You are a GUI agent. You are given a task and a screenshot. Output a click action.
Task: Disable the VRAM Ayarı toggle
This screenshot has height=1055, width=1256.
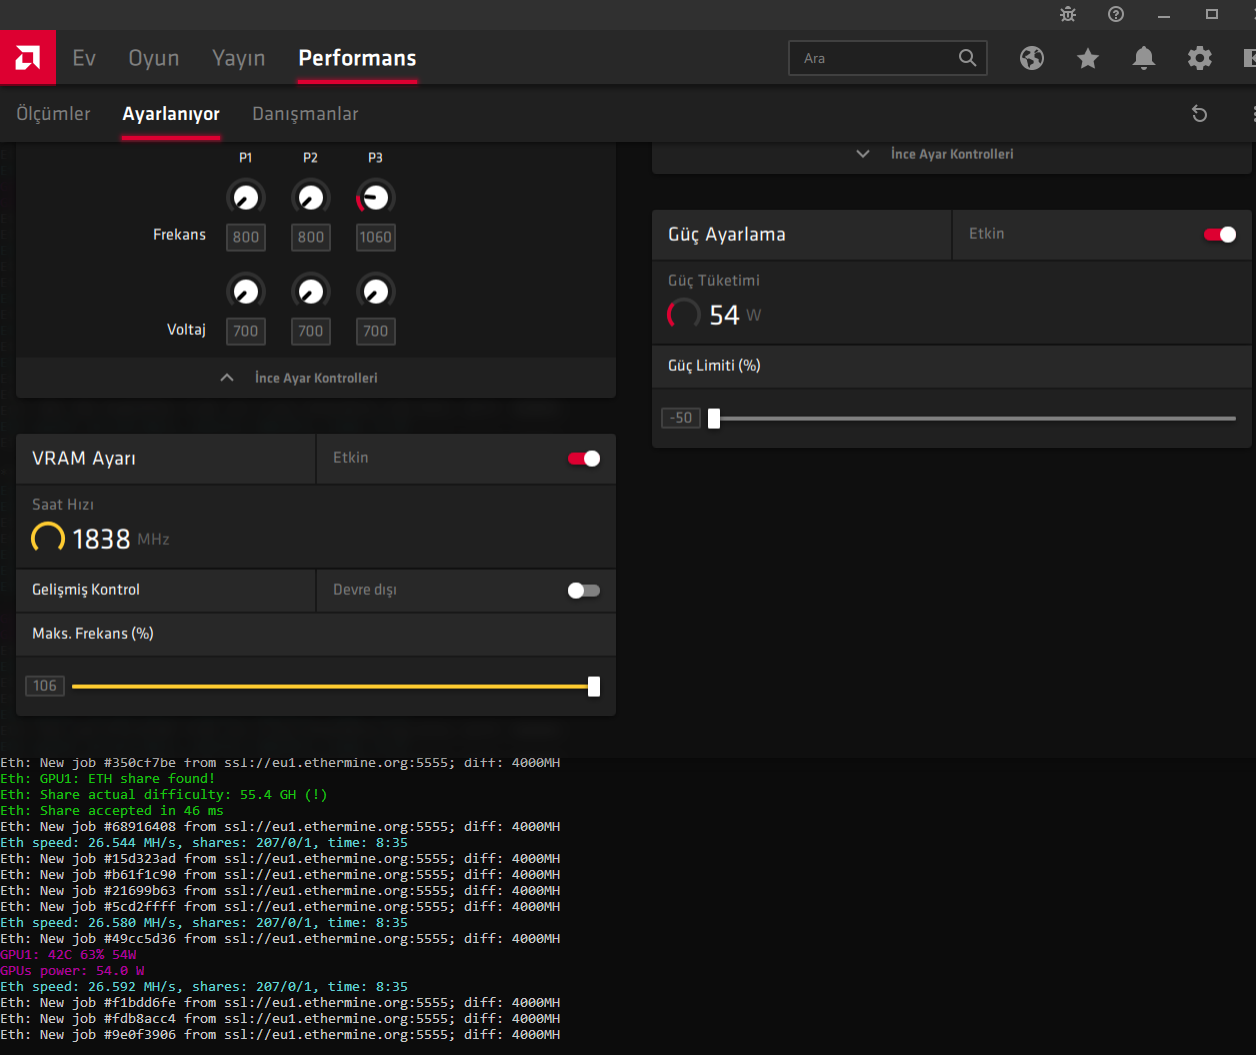(584, 459)
